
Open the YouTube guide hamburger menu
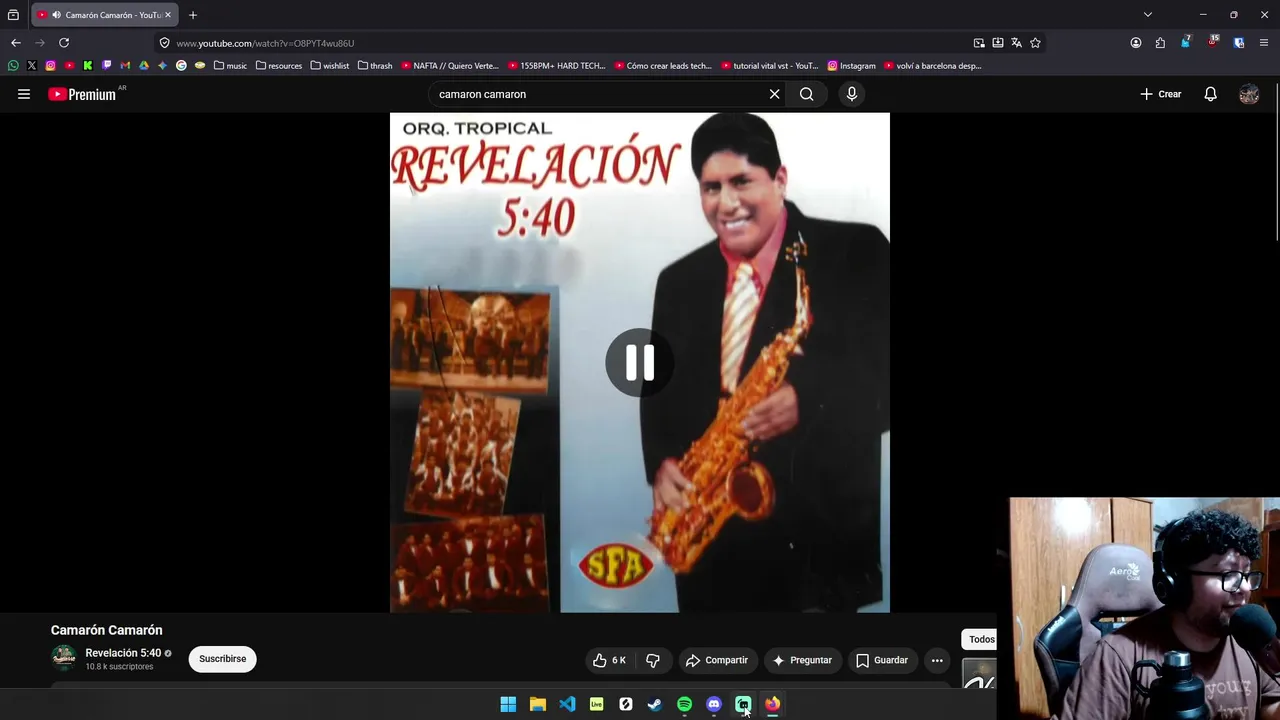pyautogui.click(x=24, y=94)
